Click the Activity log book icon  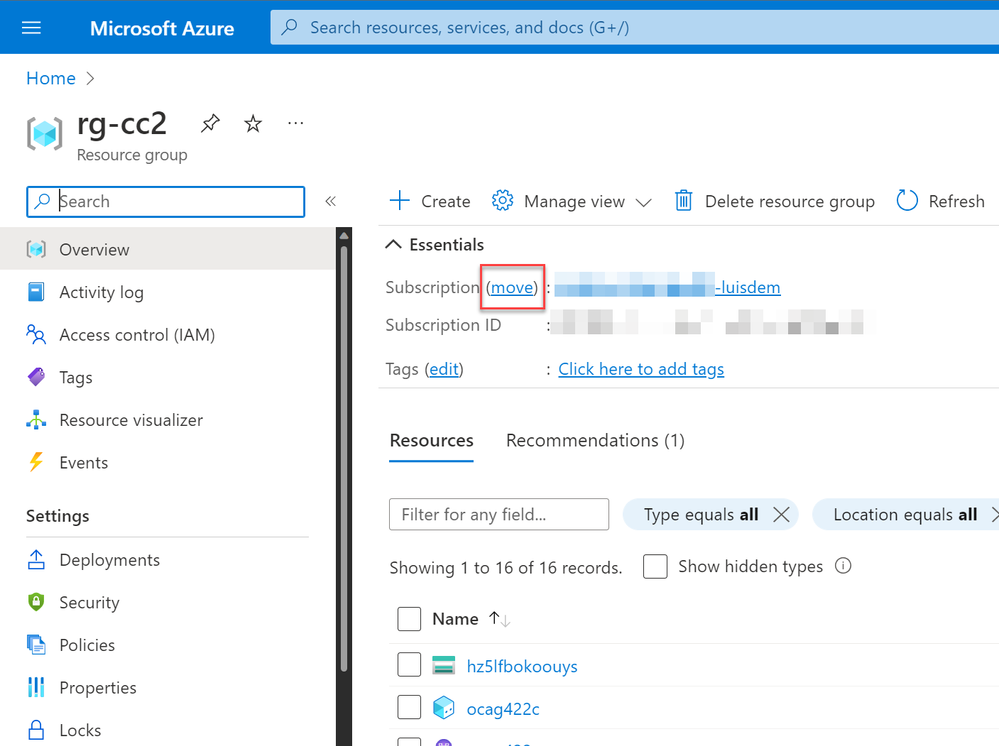[36, 292]
